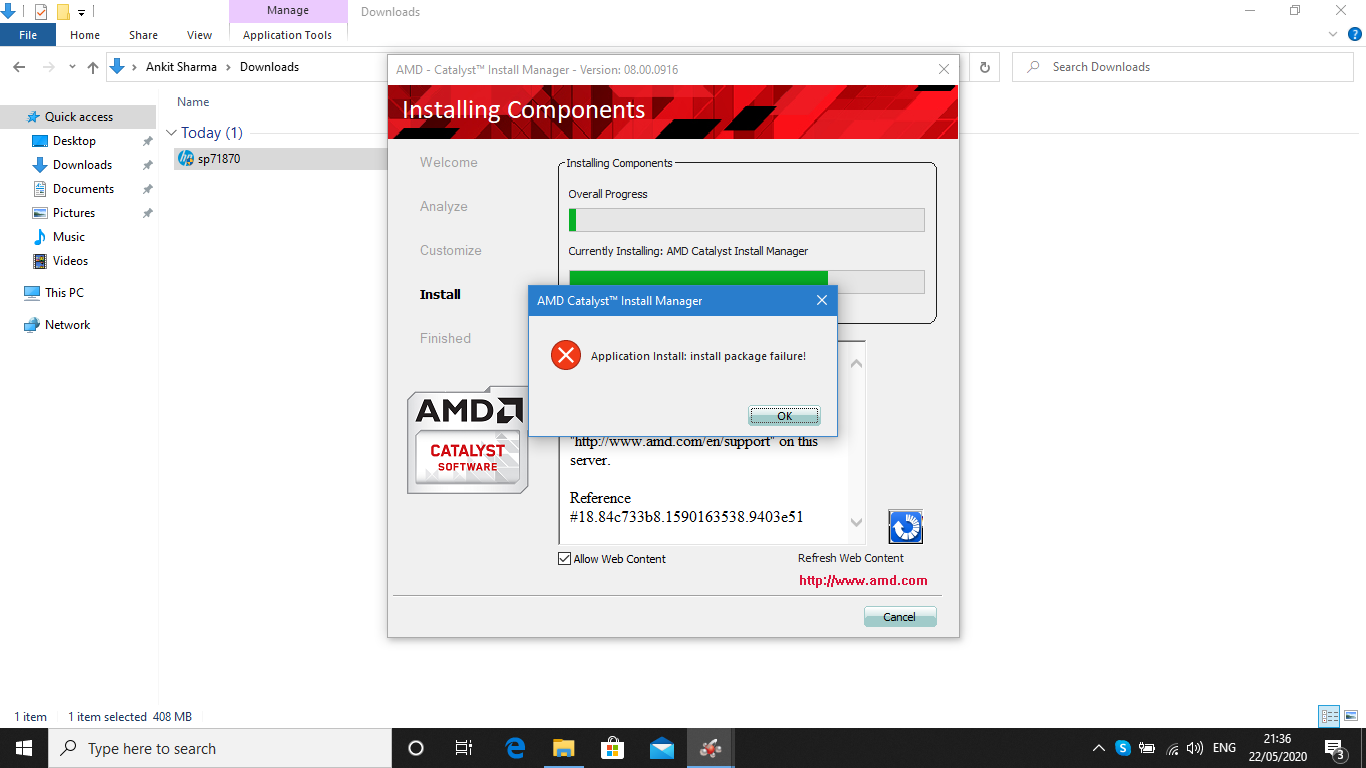Switch to large icons view layout
Screen dimensions: 1366x768
coord(1350,716)
